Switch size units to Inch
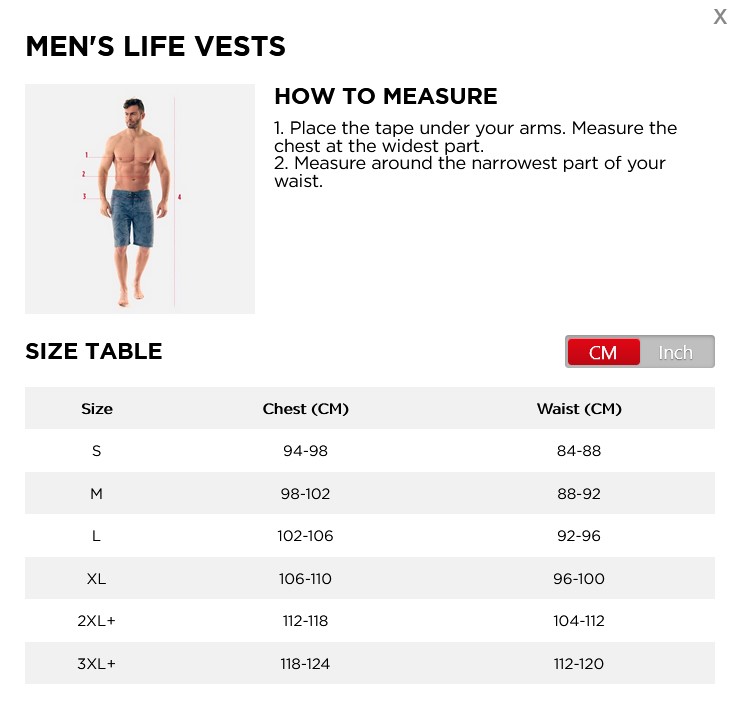The width and height of the screenshot is (732, 704). (675, 352)
